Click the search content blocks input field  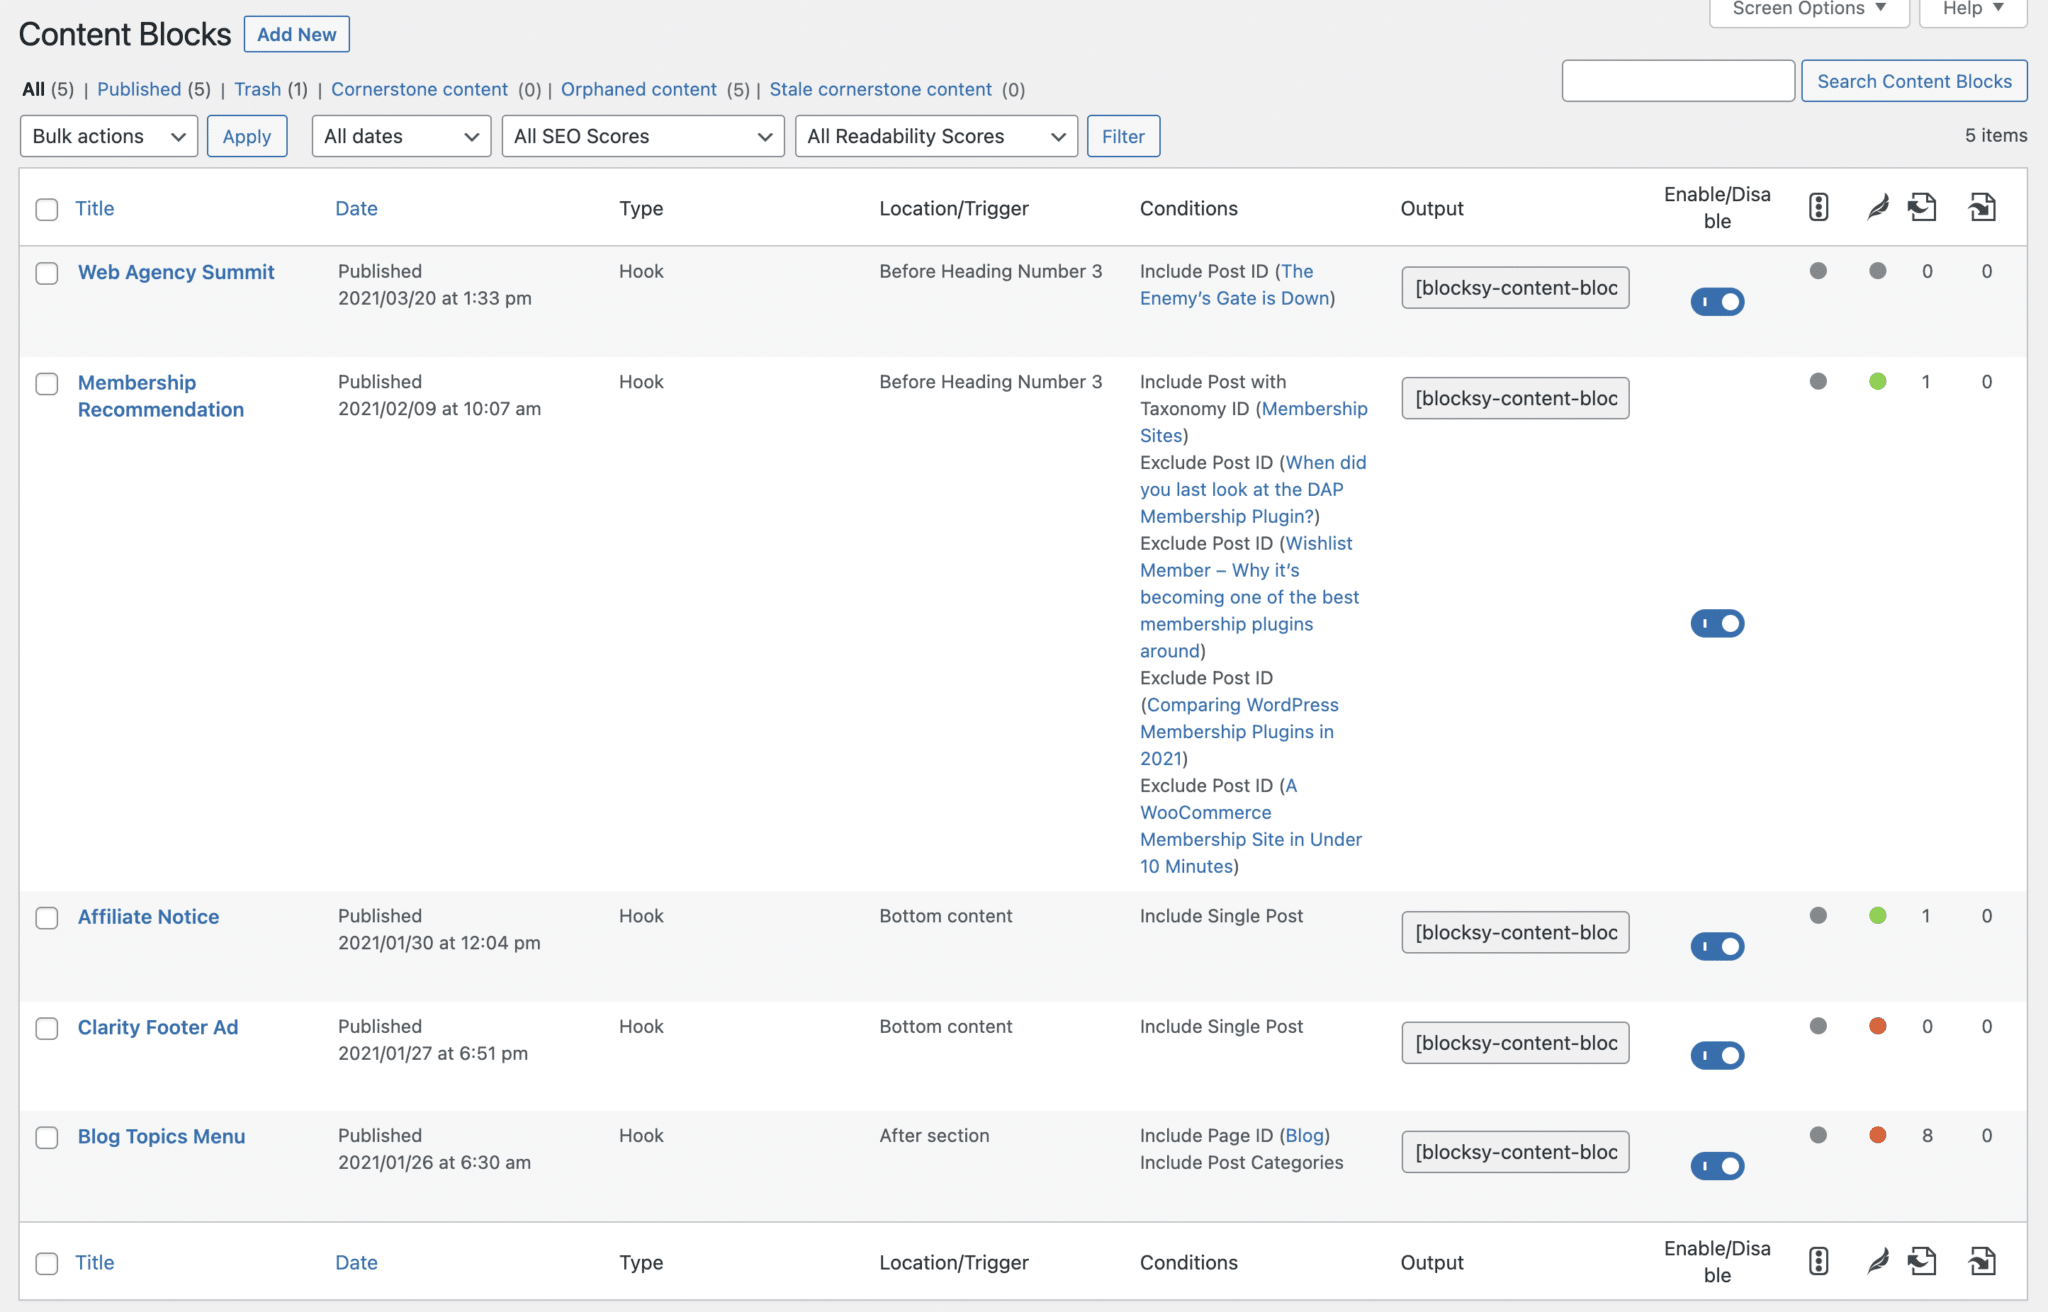pos(1677,81)
